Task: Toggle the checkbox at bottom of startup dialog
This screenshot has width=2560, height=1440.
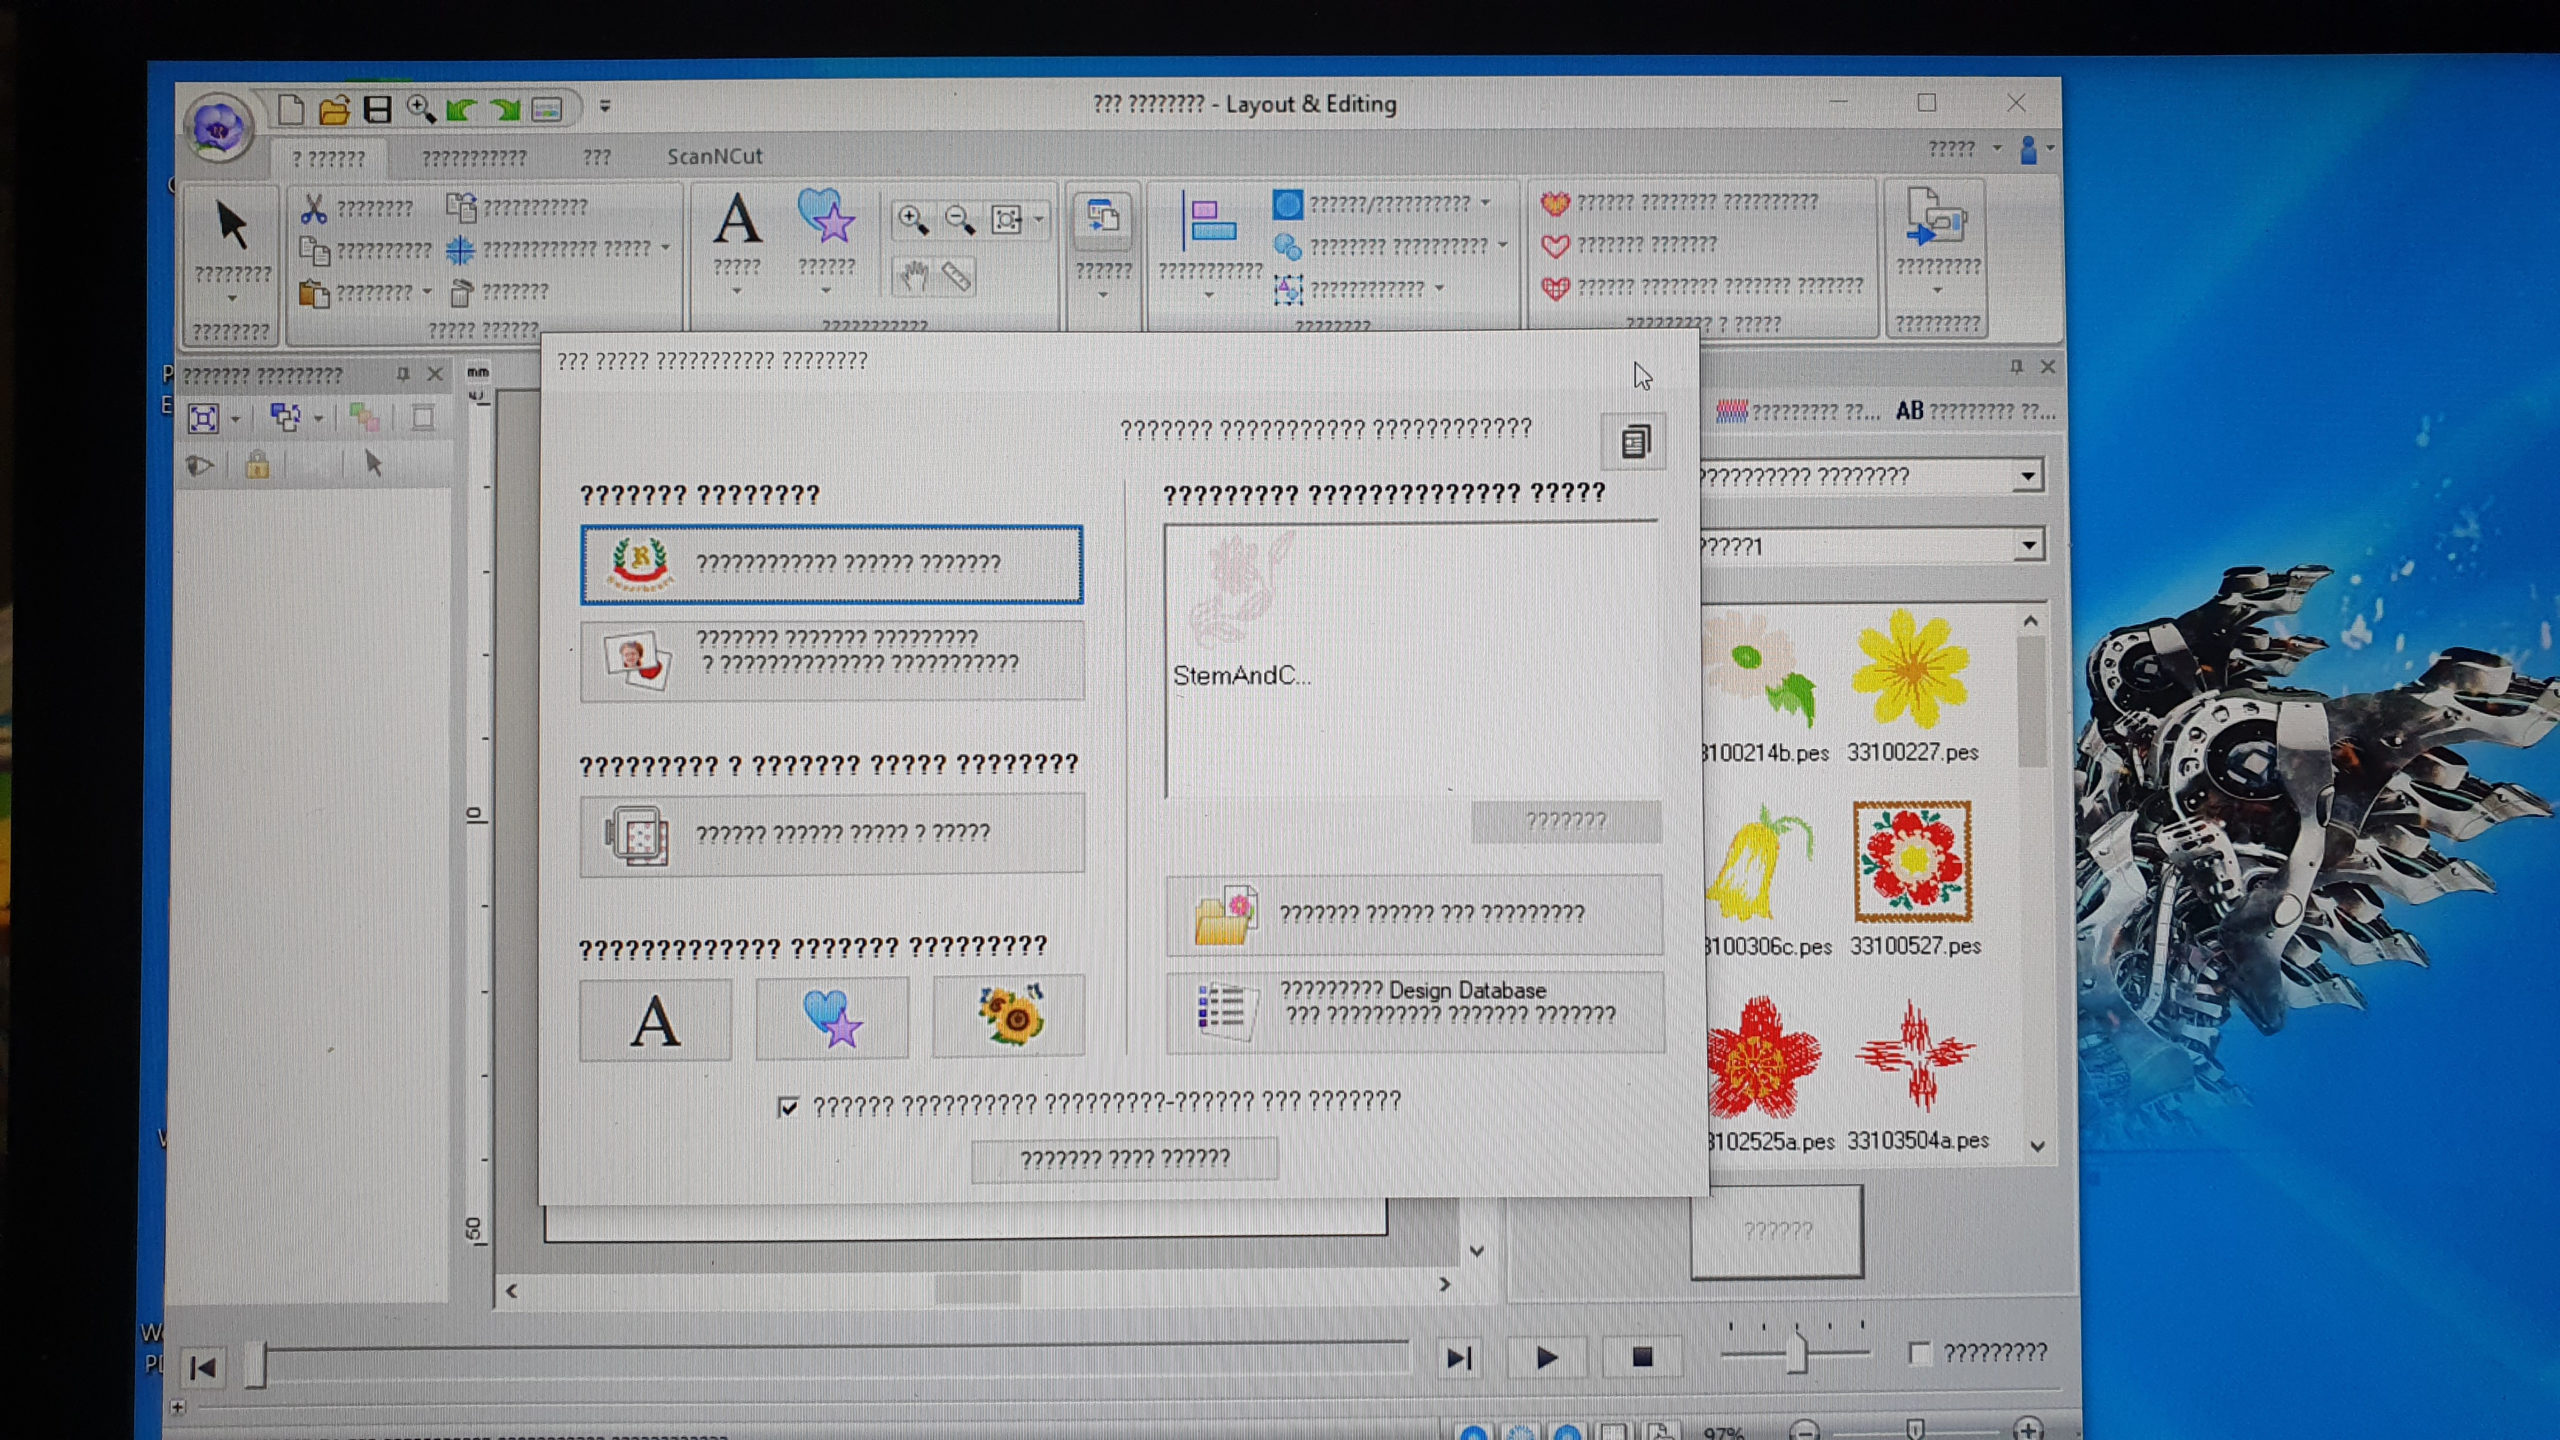Action: 788,1106
